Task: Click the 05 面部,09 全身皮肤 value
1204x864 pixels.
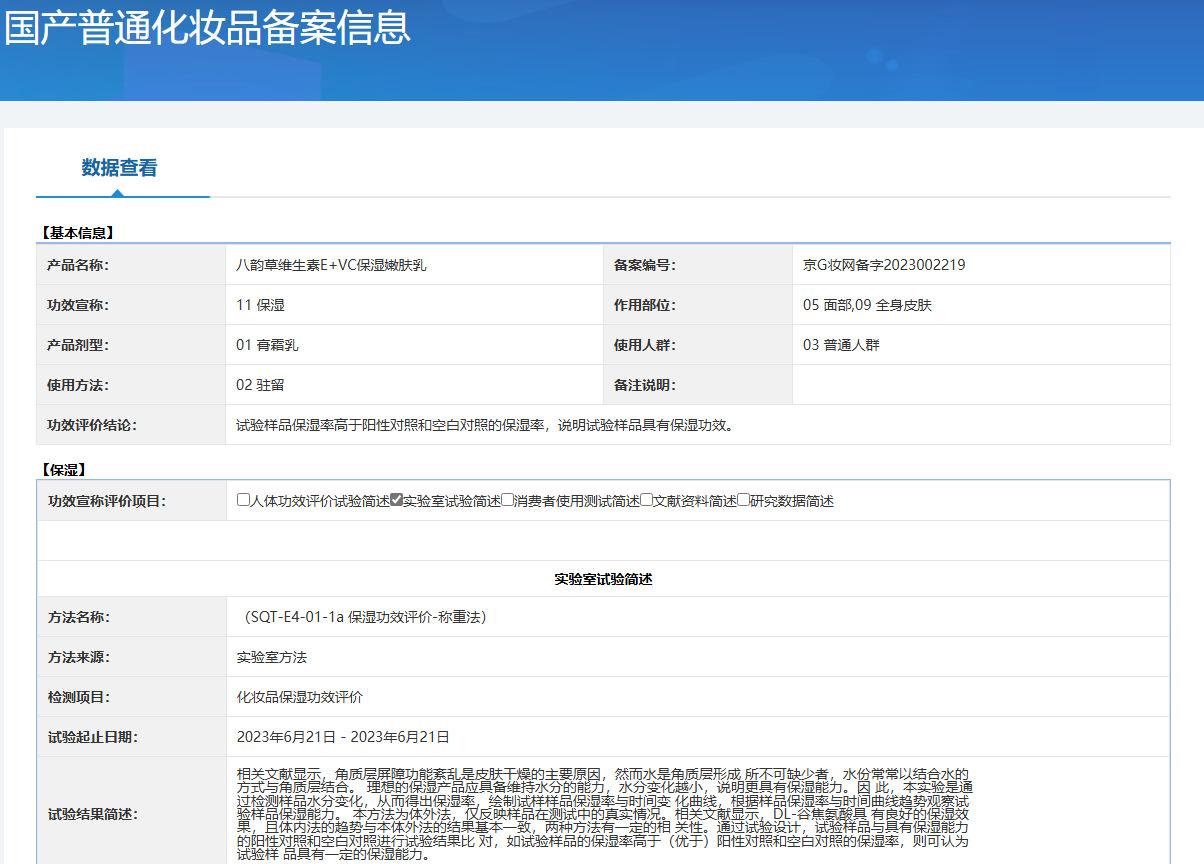Action: click(x=867, y=305)
